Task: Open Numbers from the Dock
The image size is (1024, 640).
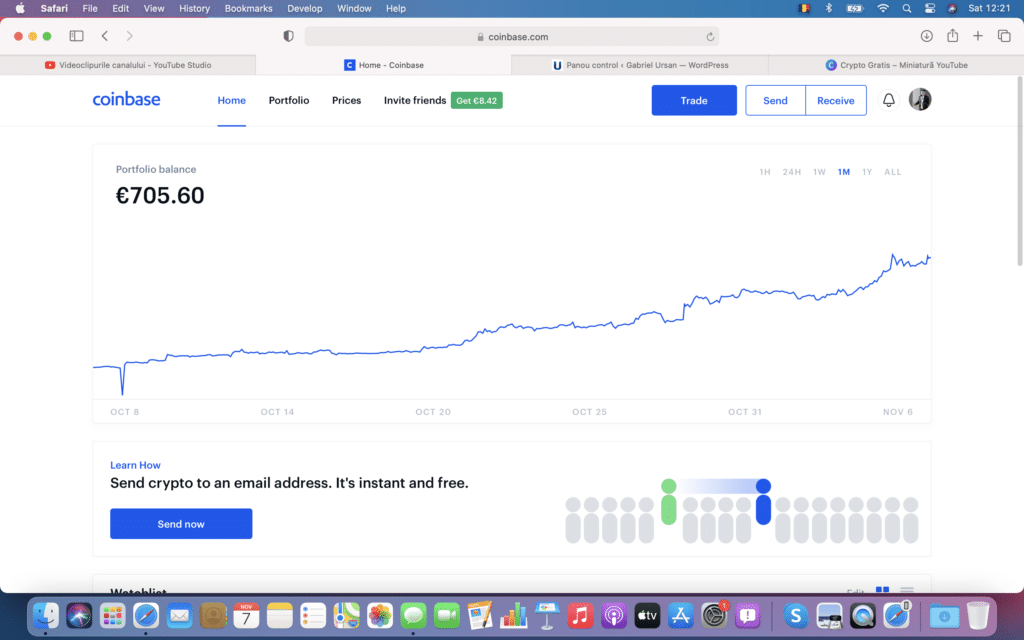Action: point(513,615)
